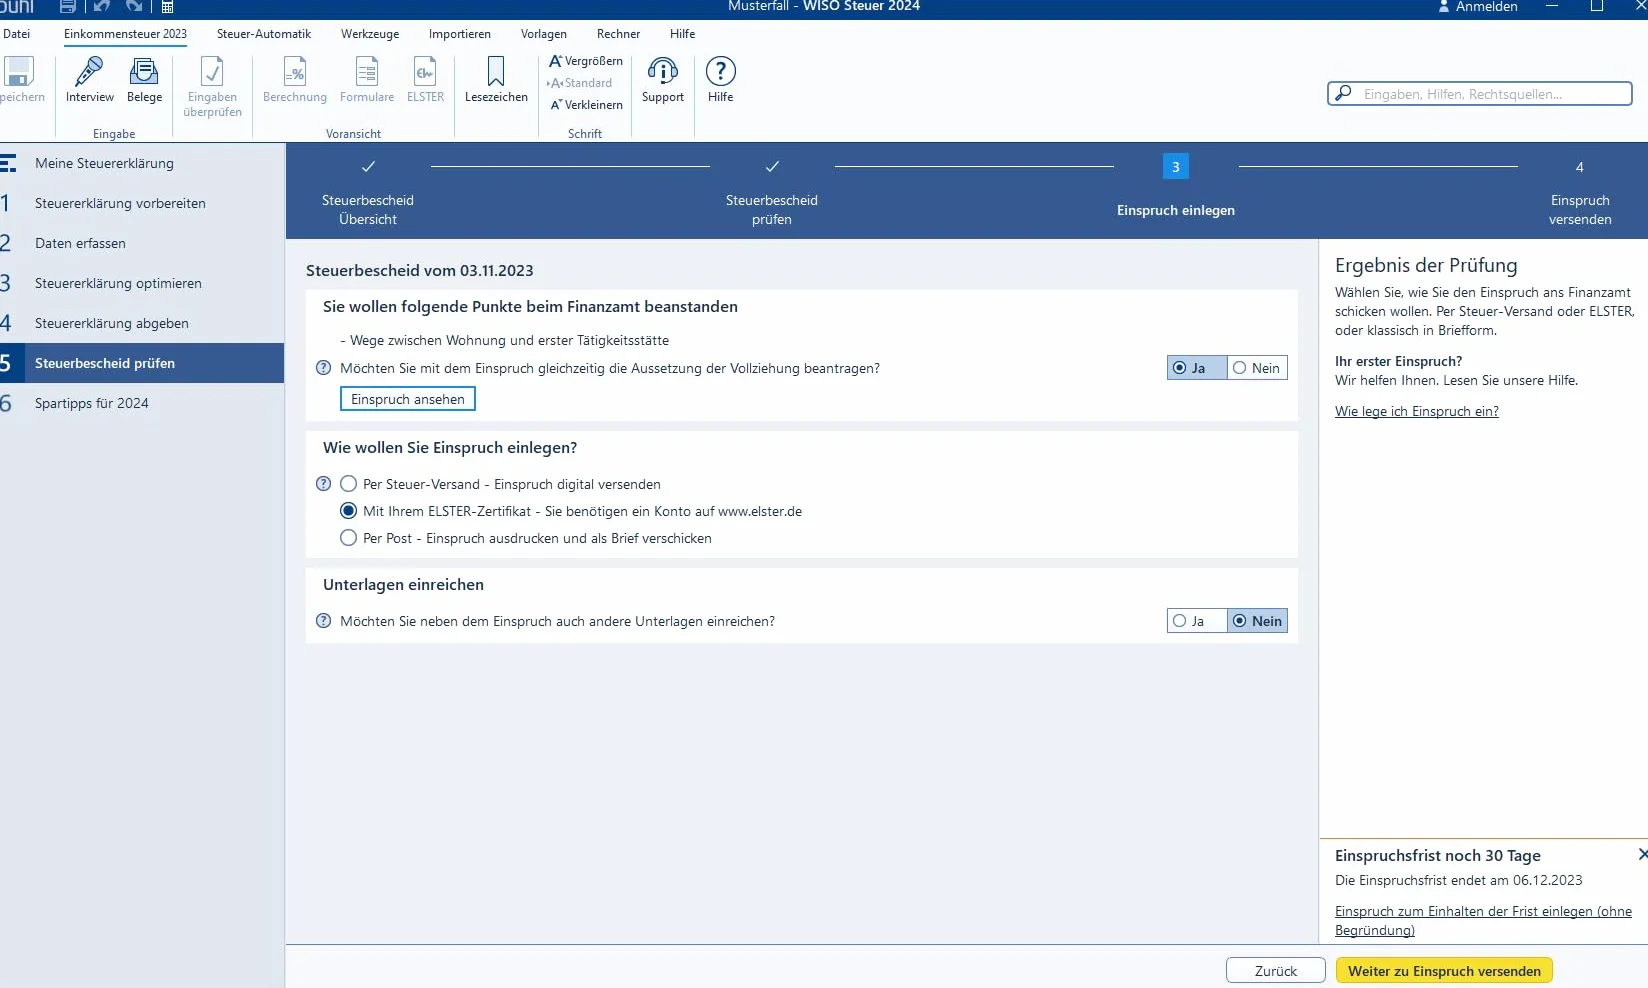The width and height of the screenshot is (1648, 988).
Task: Click help icon beside Aussetzung der Vollziehung question
Action: [324, 368]
